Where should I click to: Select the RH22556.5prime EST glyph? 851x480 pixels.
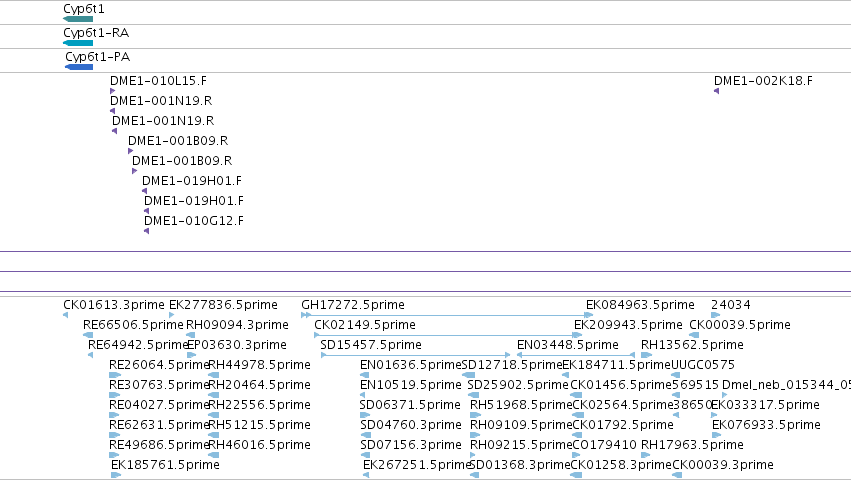[213, 415]
